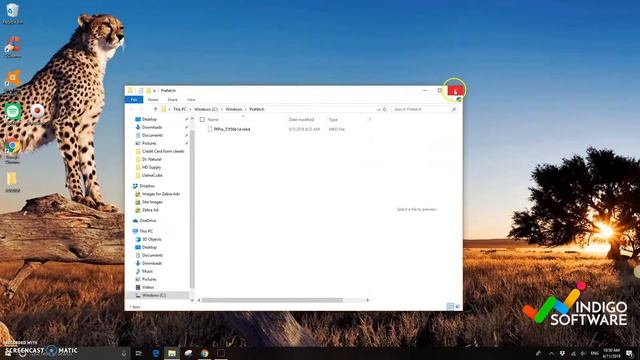Sort by the Date modified column
This screenshot has height=360, width=640.
click(x=301, y=120)
